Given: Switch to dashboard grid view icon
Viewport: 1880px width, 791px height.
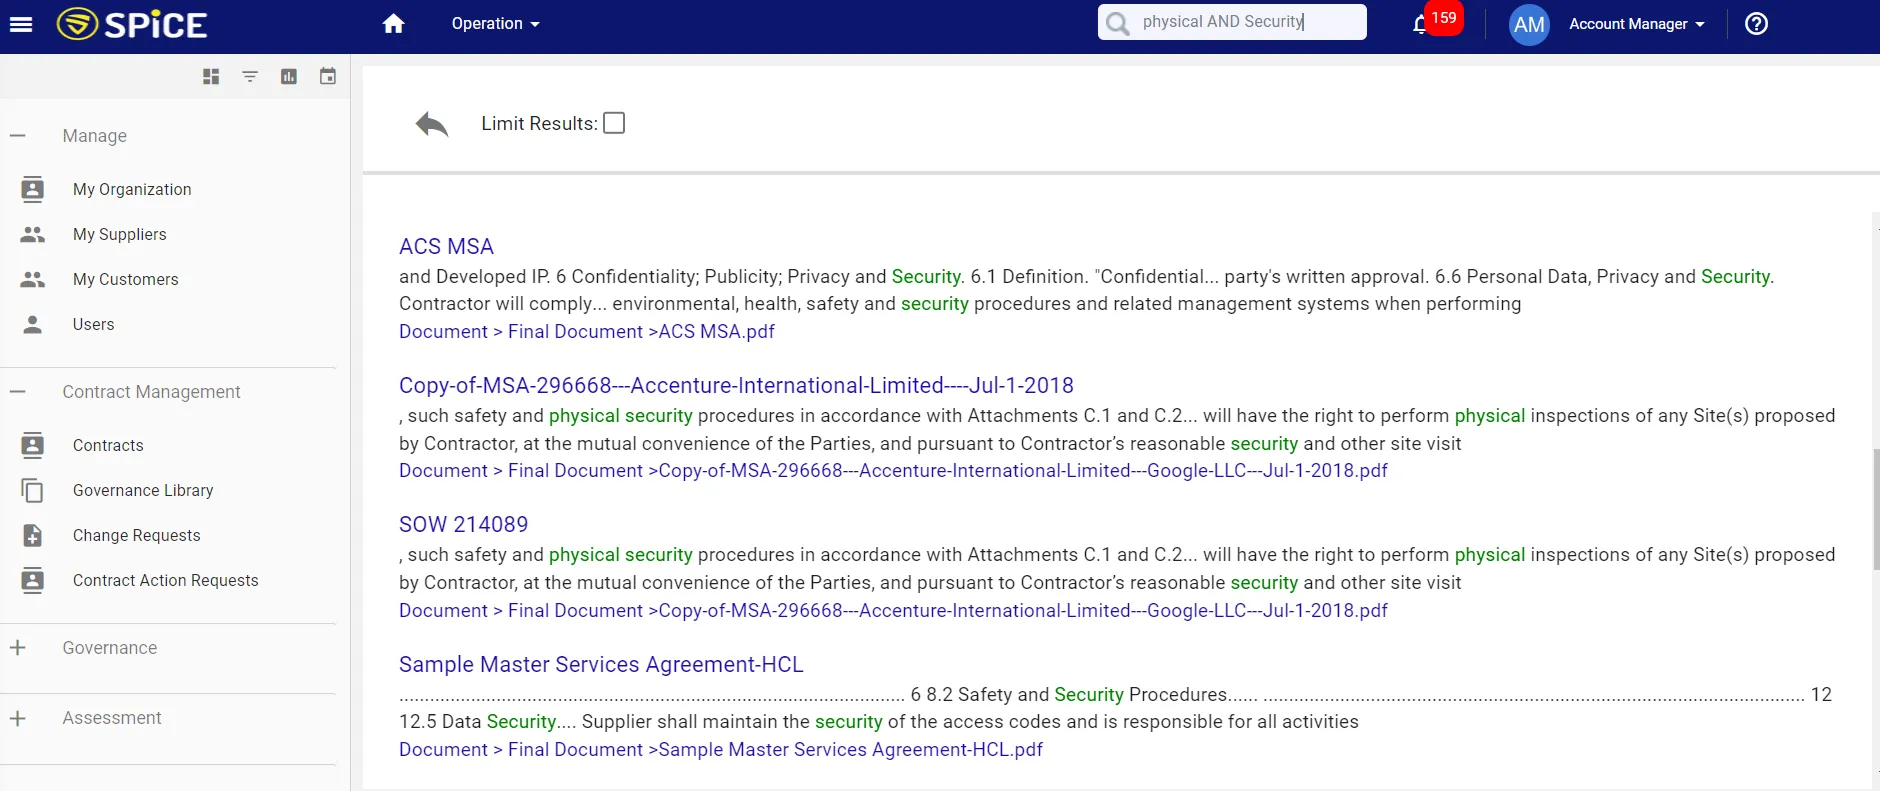Looking at the screenshot, I should coord(211,77).
